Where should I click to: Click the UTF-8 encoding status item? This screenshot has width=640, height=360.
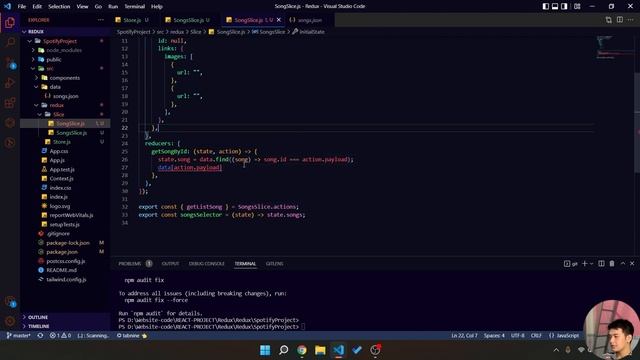518,336
